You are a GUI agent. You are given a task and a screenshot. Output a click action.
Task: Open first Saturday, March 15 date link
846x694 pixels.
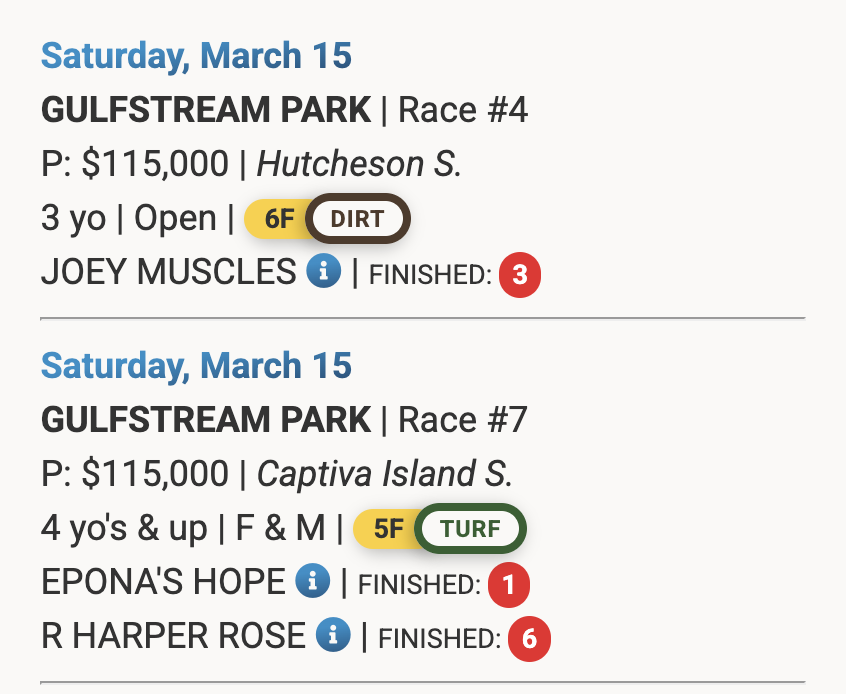pos(196,56)
